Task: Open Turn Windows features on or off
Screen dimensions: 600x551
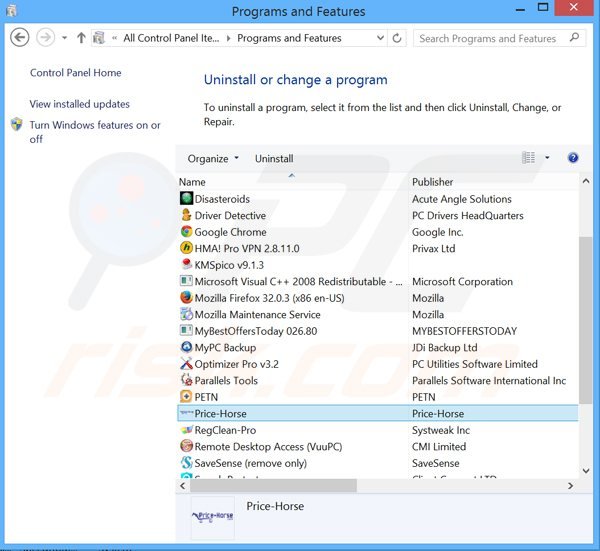Action: [x=95, y=132]
